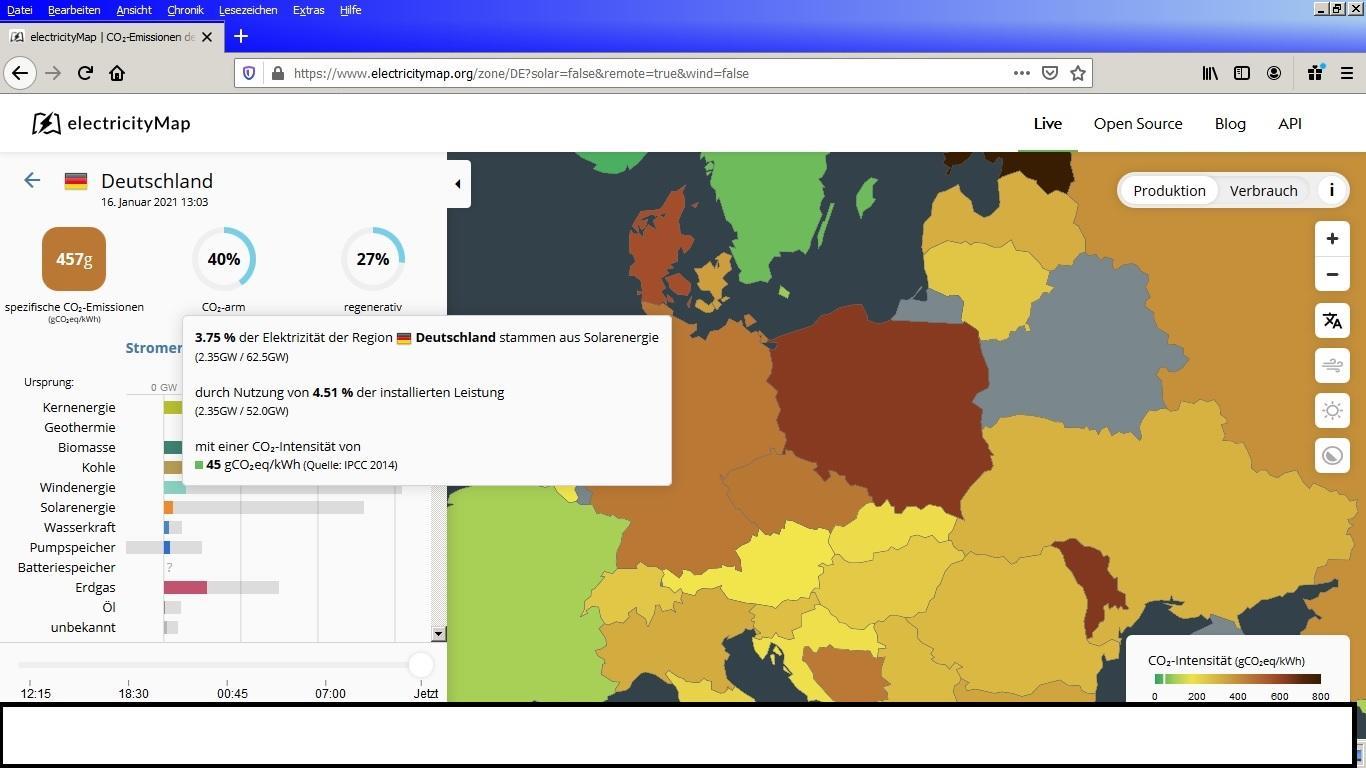Zoom out on the map
Viewport: 1366px width, 768px height.
pos(1332,274)
